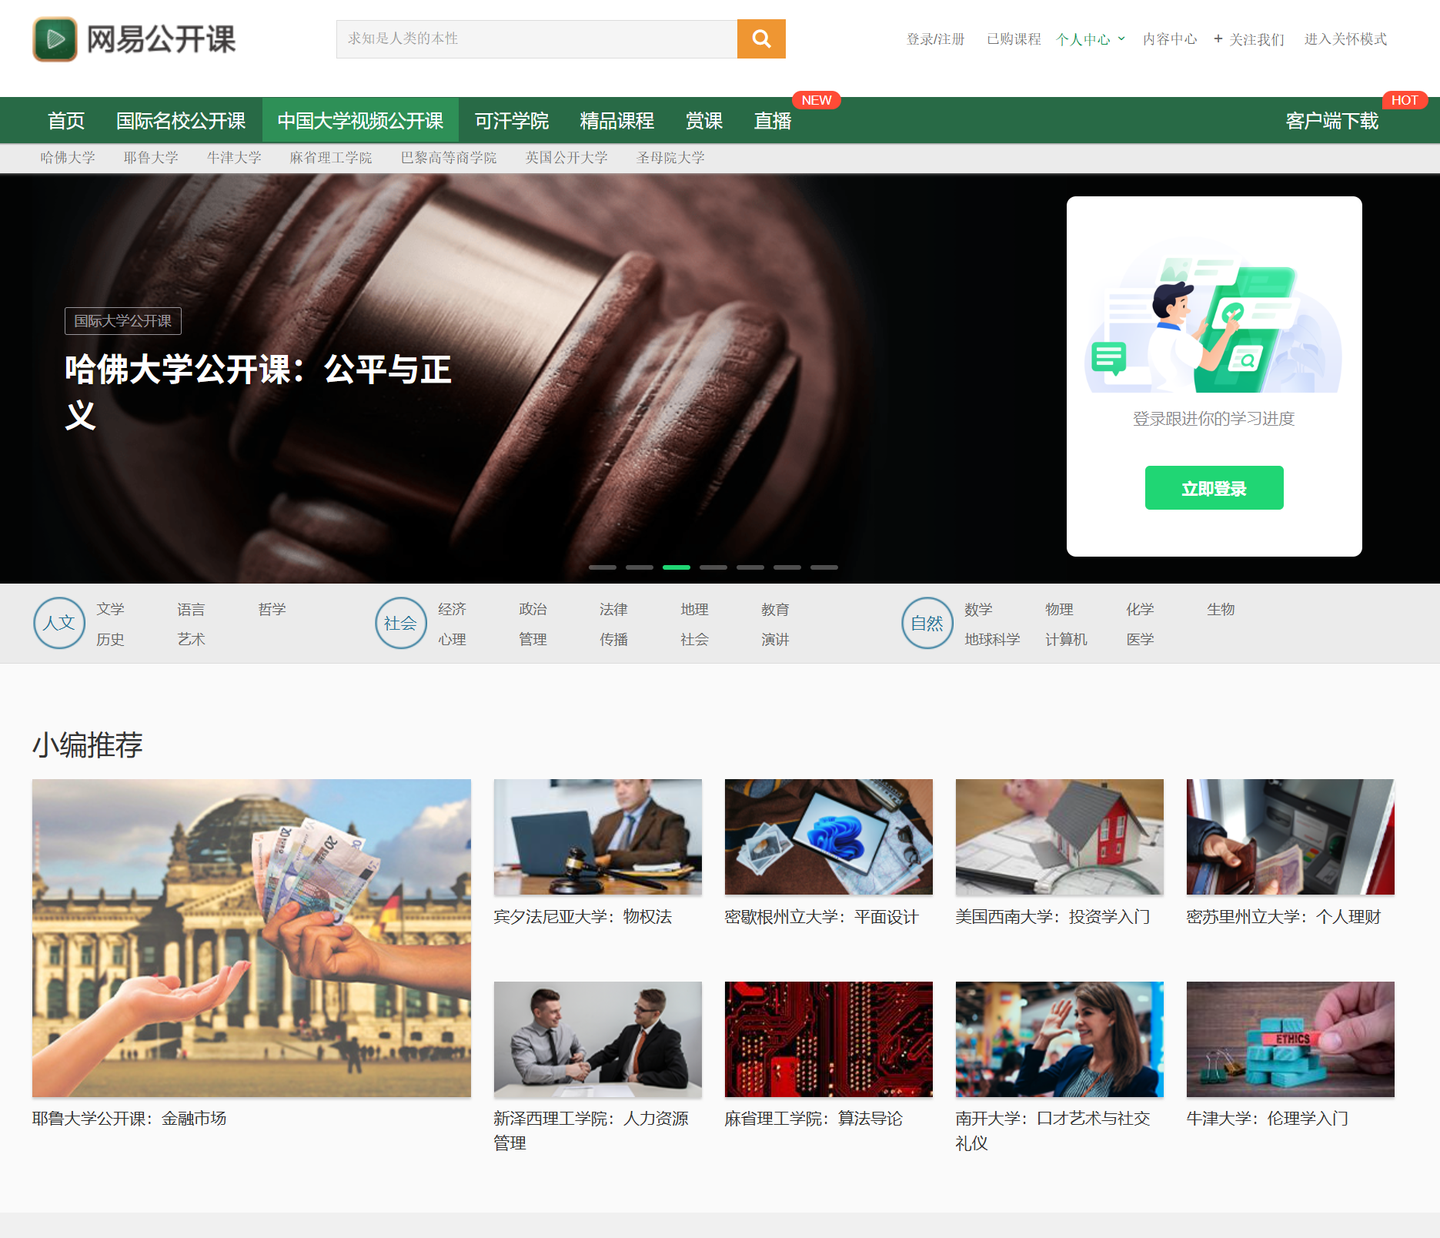This screenshot has width=1440, height=1238.
Task: Open the 牛津大学 sub-navigation link
Action: click(234, 158)
